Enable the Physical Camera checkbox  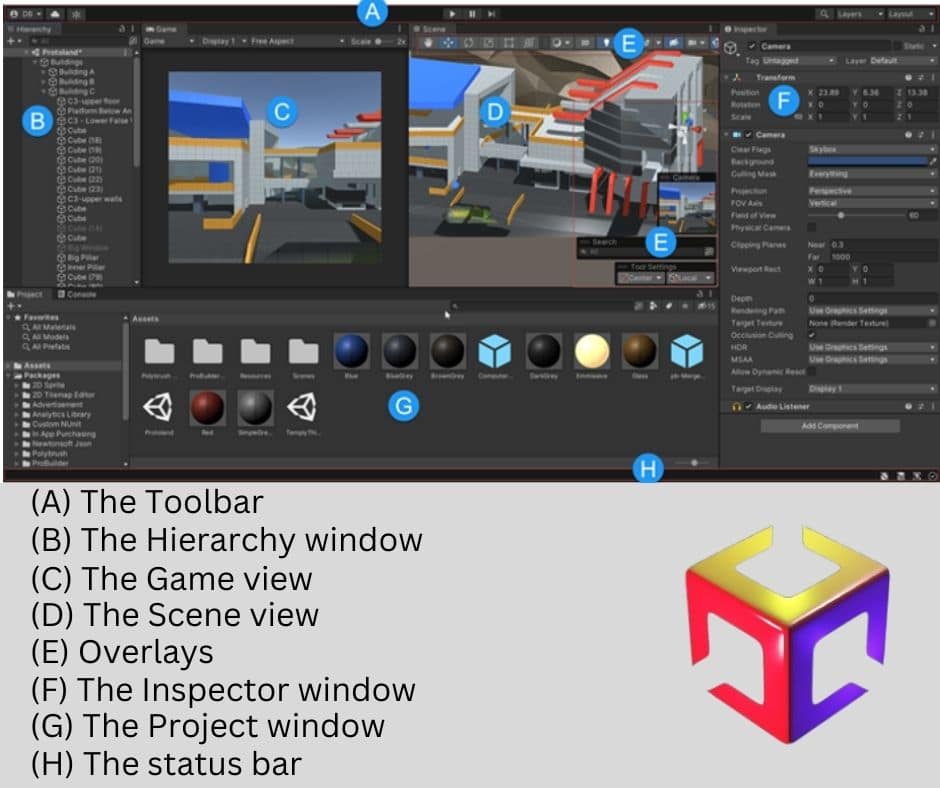click(x=812, y=227)
